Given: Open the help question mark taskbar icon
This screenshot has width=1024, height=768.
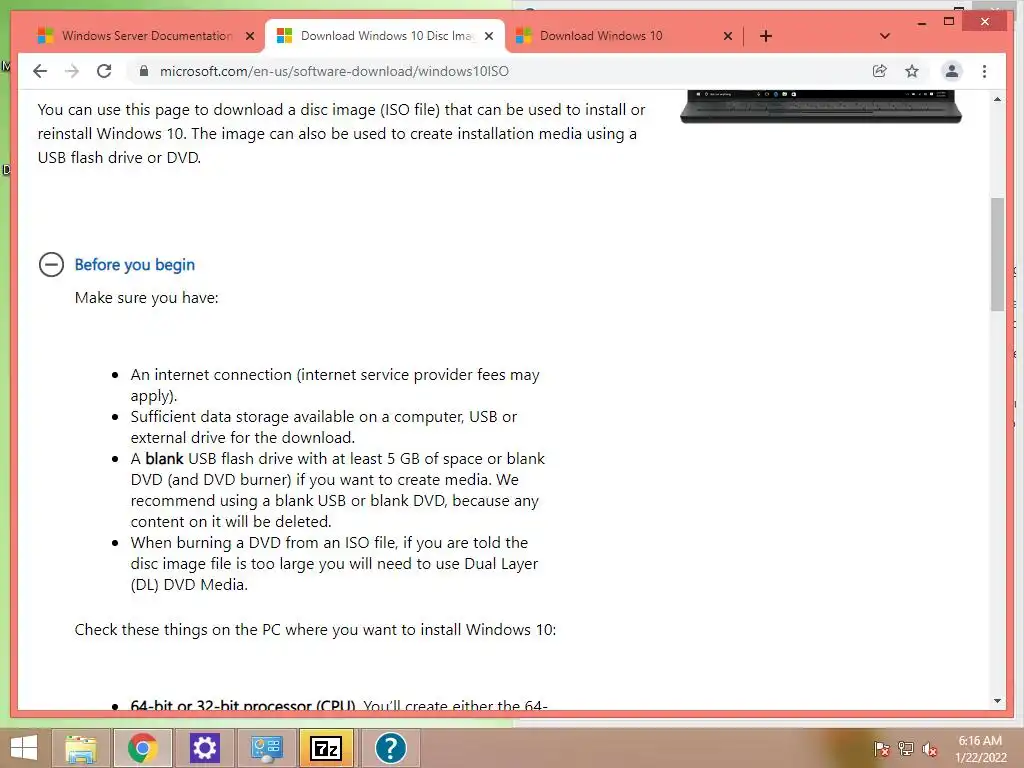Looking at the screenshot, I should tap(391, 748).
